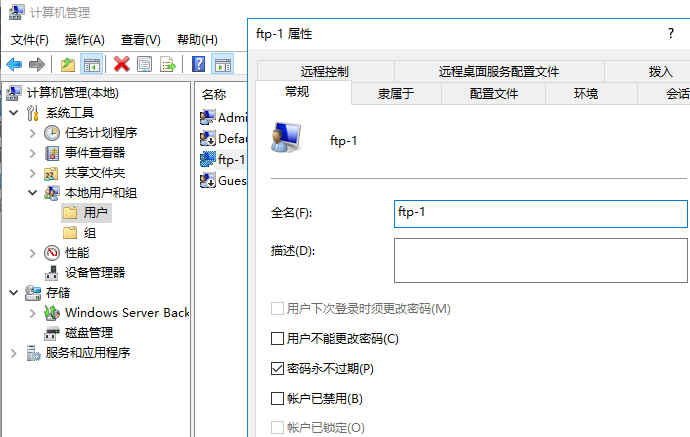690x437 pixels.
Task: Collapse the 存储 node
Action: [x=14, y=293]
